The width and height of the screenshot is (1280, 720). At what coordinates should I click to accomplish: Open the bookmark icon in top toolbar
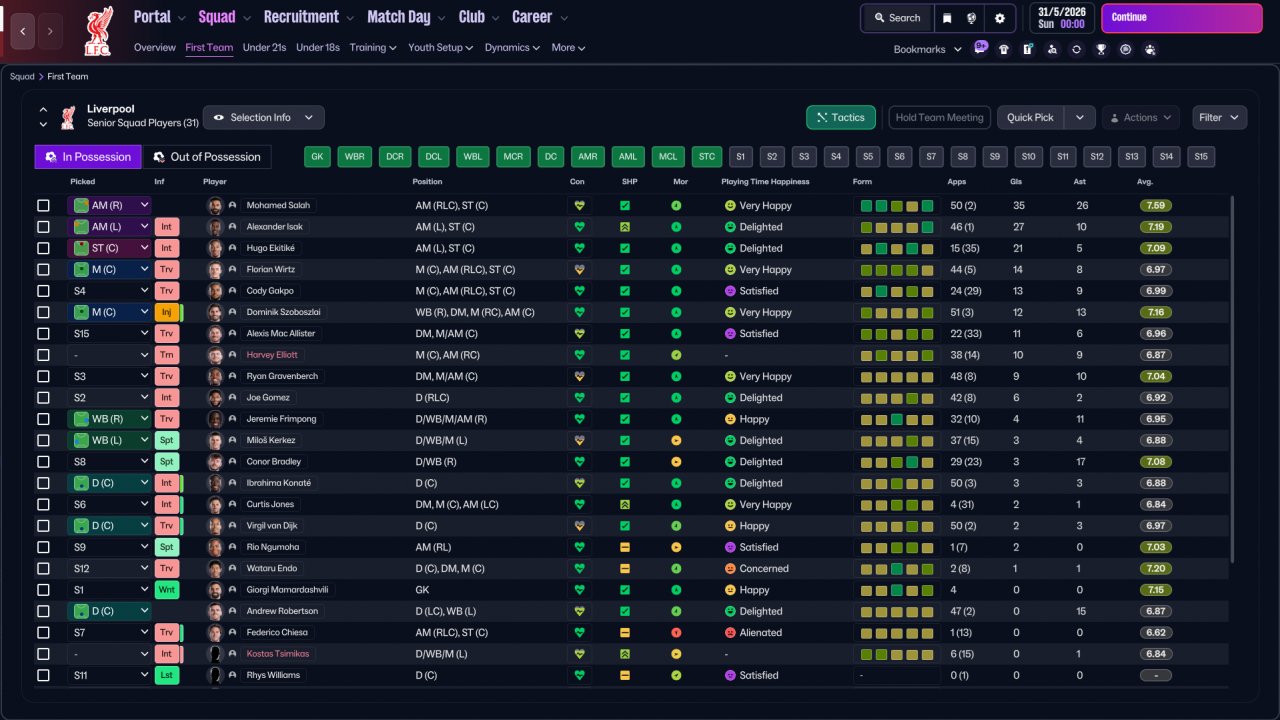pyautogui.click(x=947, y=18)
